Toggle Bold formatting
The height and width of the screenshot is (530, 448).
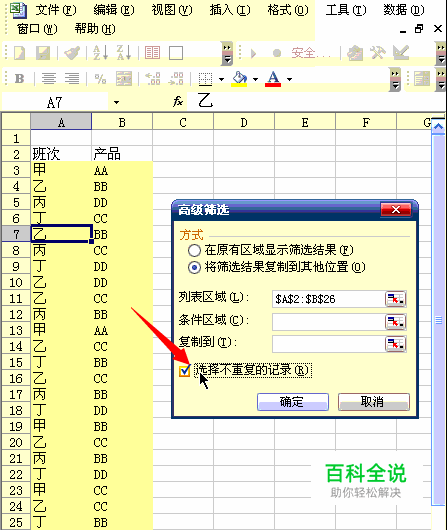pyautogui.click(x=19, y=79)
